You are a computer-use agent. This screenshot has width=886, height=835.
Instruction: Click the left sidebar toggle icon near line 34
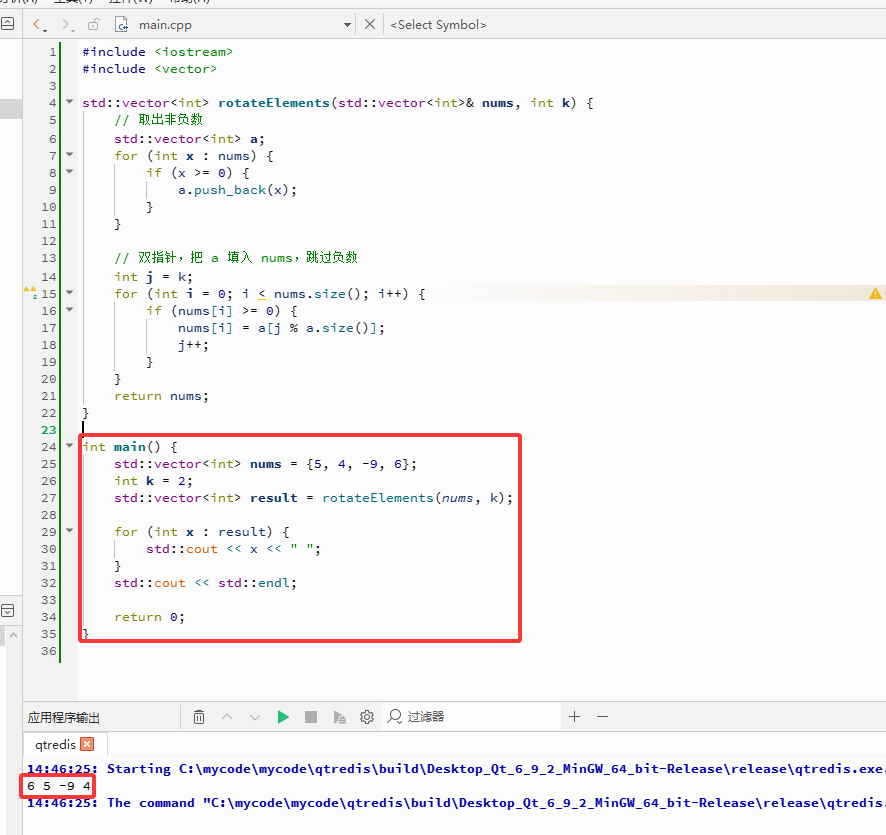point(7,611)
